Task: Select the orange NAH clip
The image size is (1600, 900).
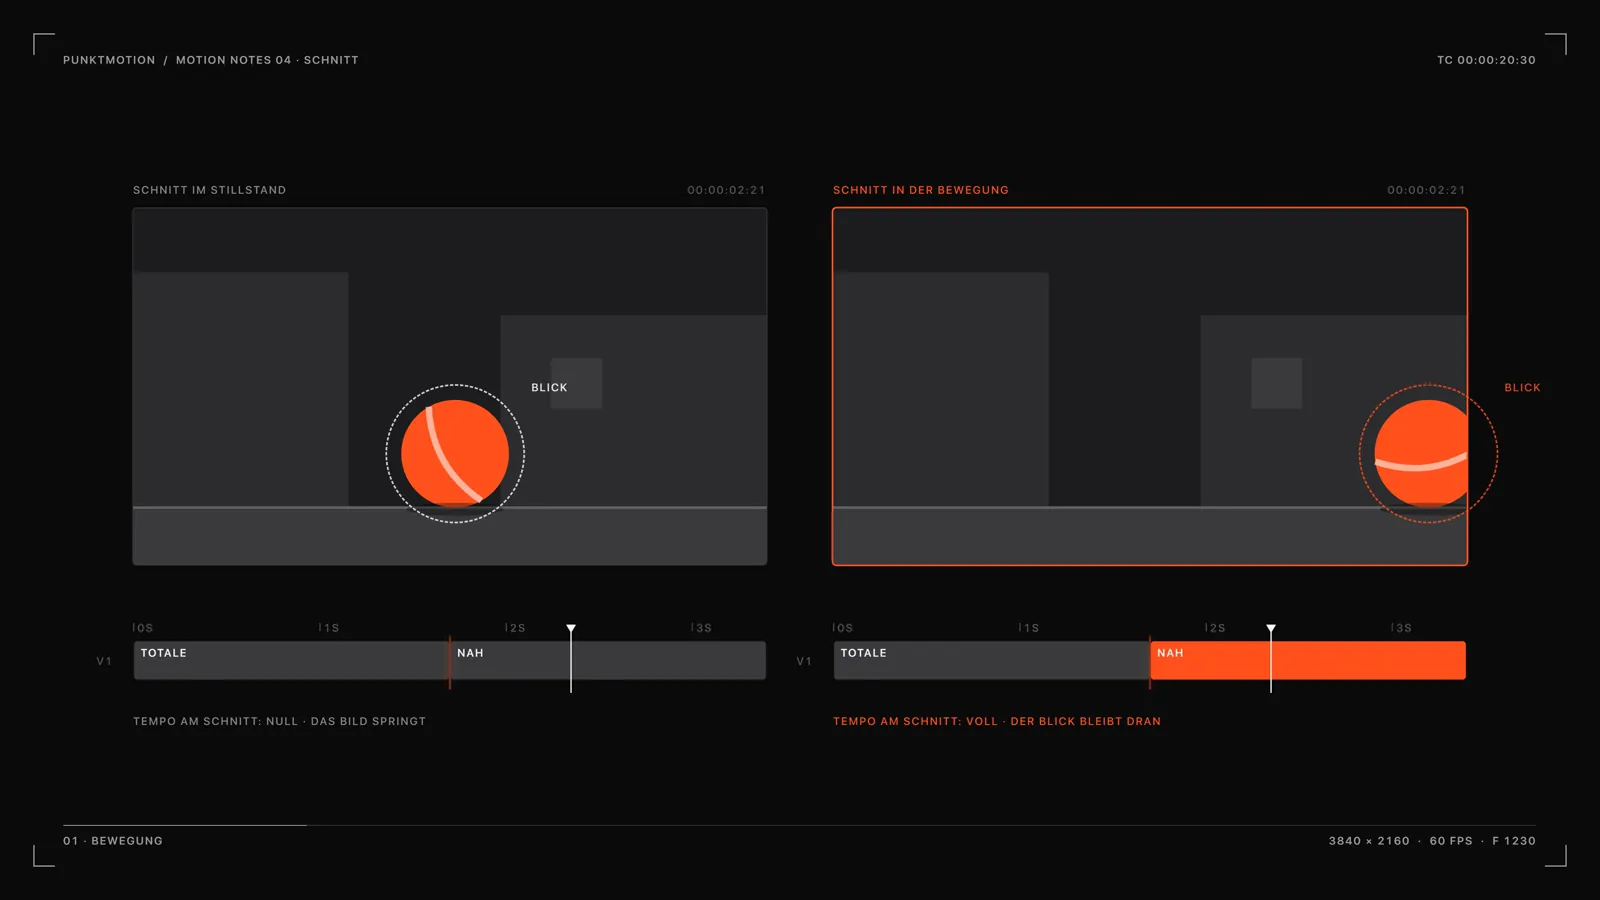Action: 1308,660
